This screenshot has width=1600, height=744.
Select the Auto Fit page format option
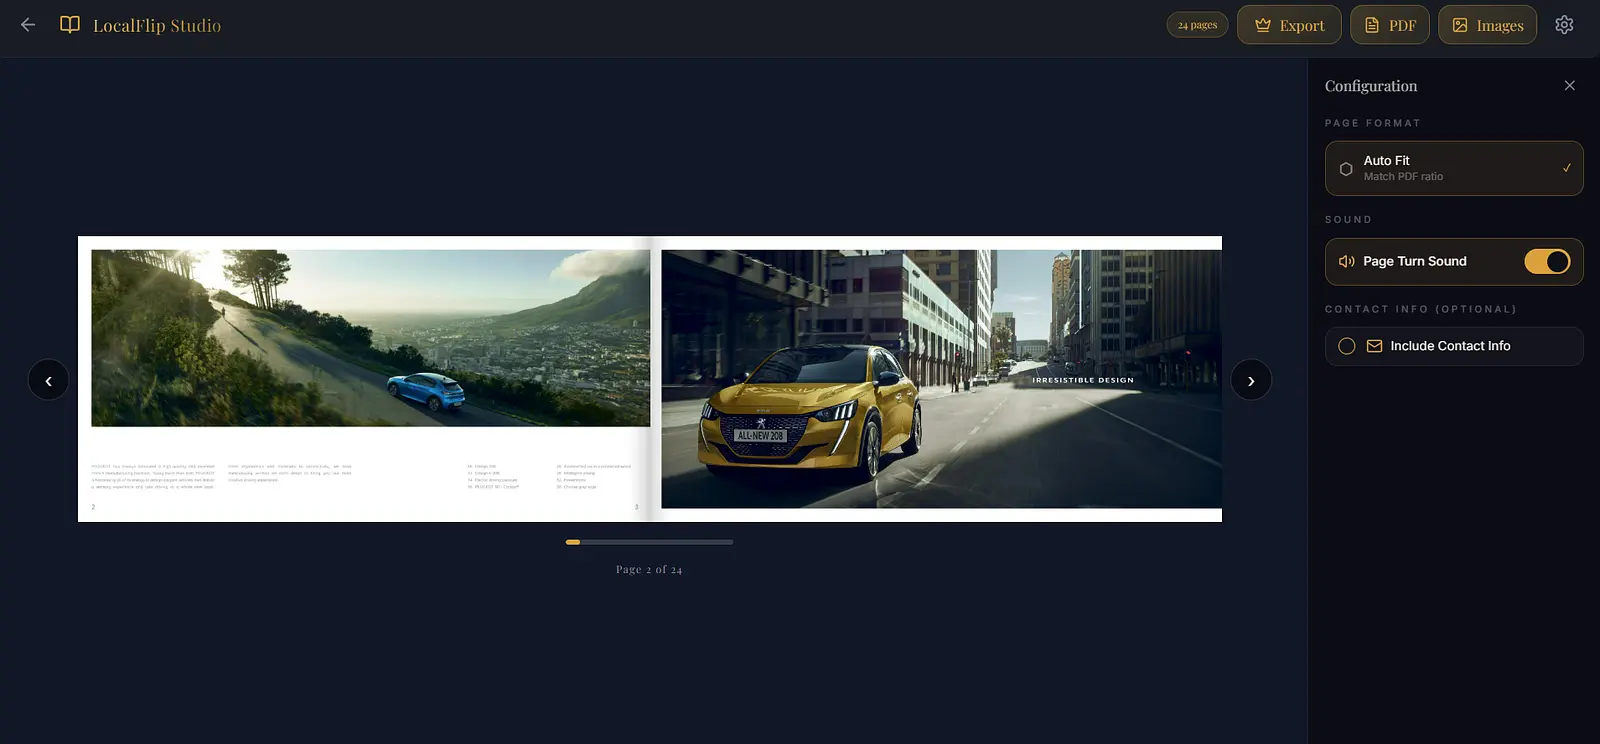(1454, 168)
